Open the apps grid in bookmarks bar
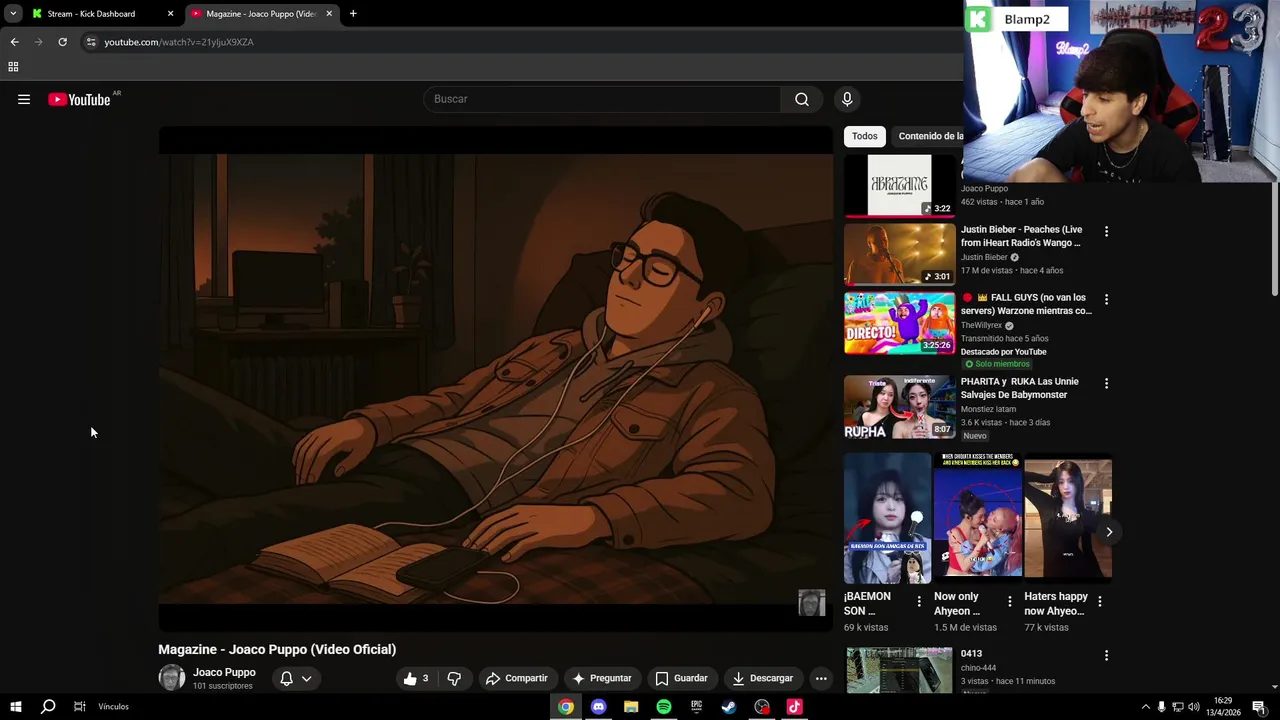 coord(13,67)
